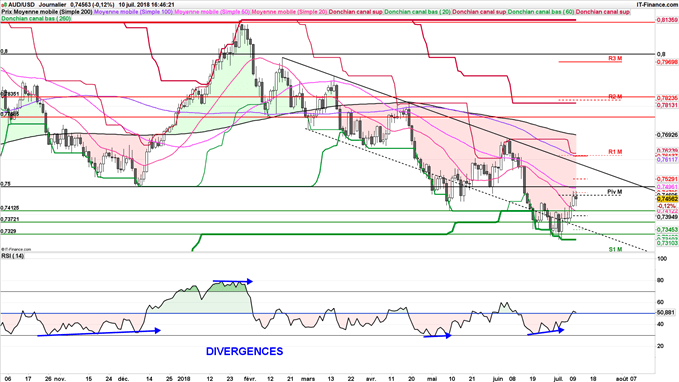
Task: Click the S1 M support level label
Action: point(615,249)
